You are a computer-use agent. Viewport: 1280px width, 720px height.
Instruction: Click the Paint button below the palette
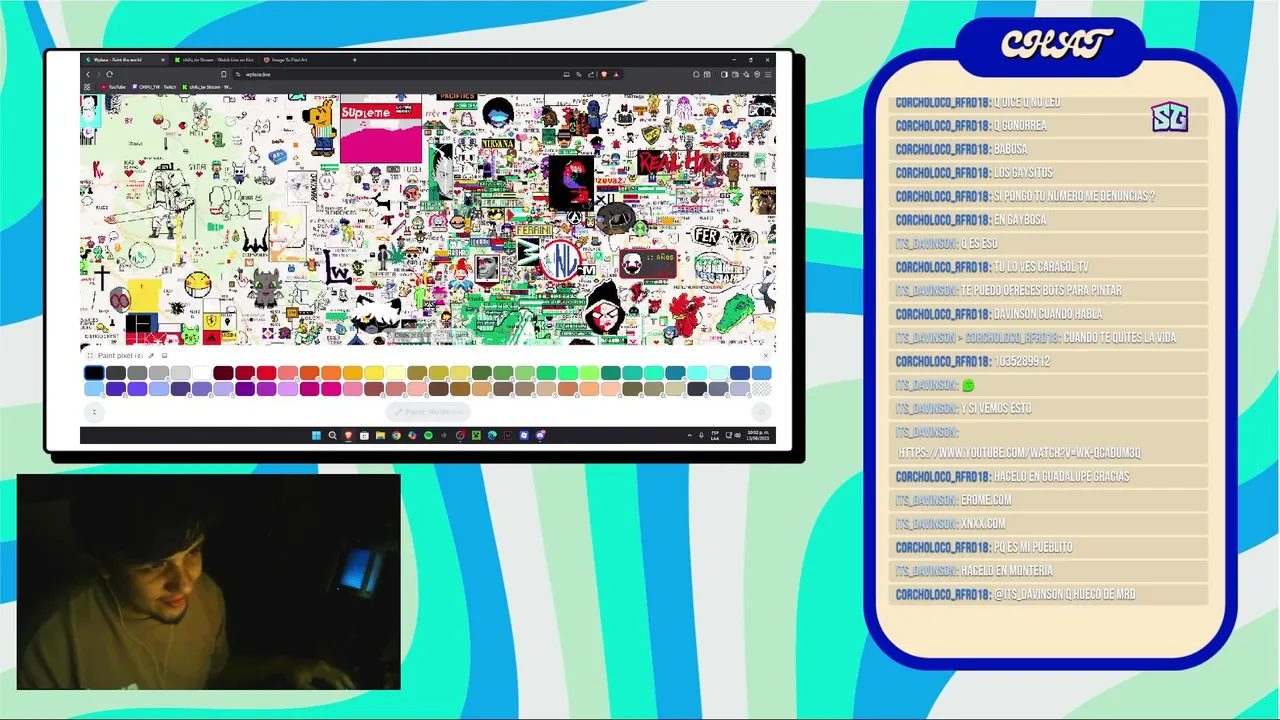427,412
